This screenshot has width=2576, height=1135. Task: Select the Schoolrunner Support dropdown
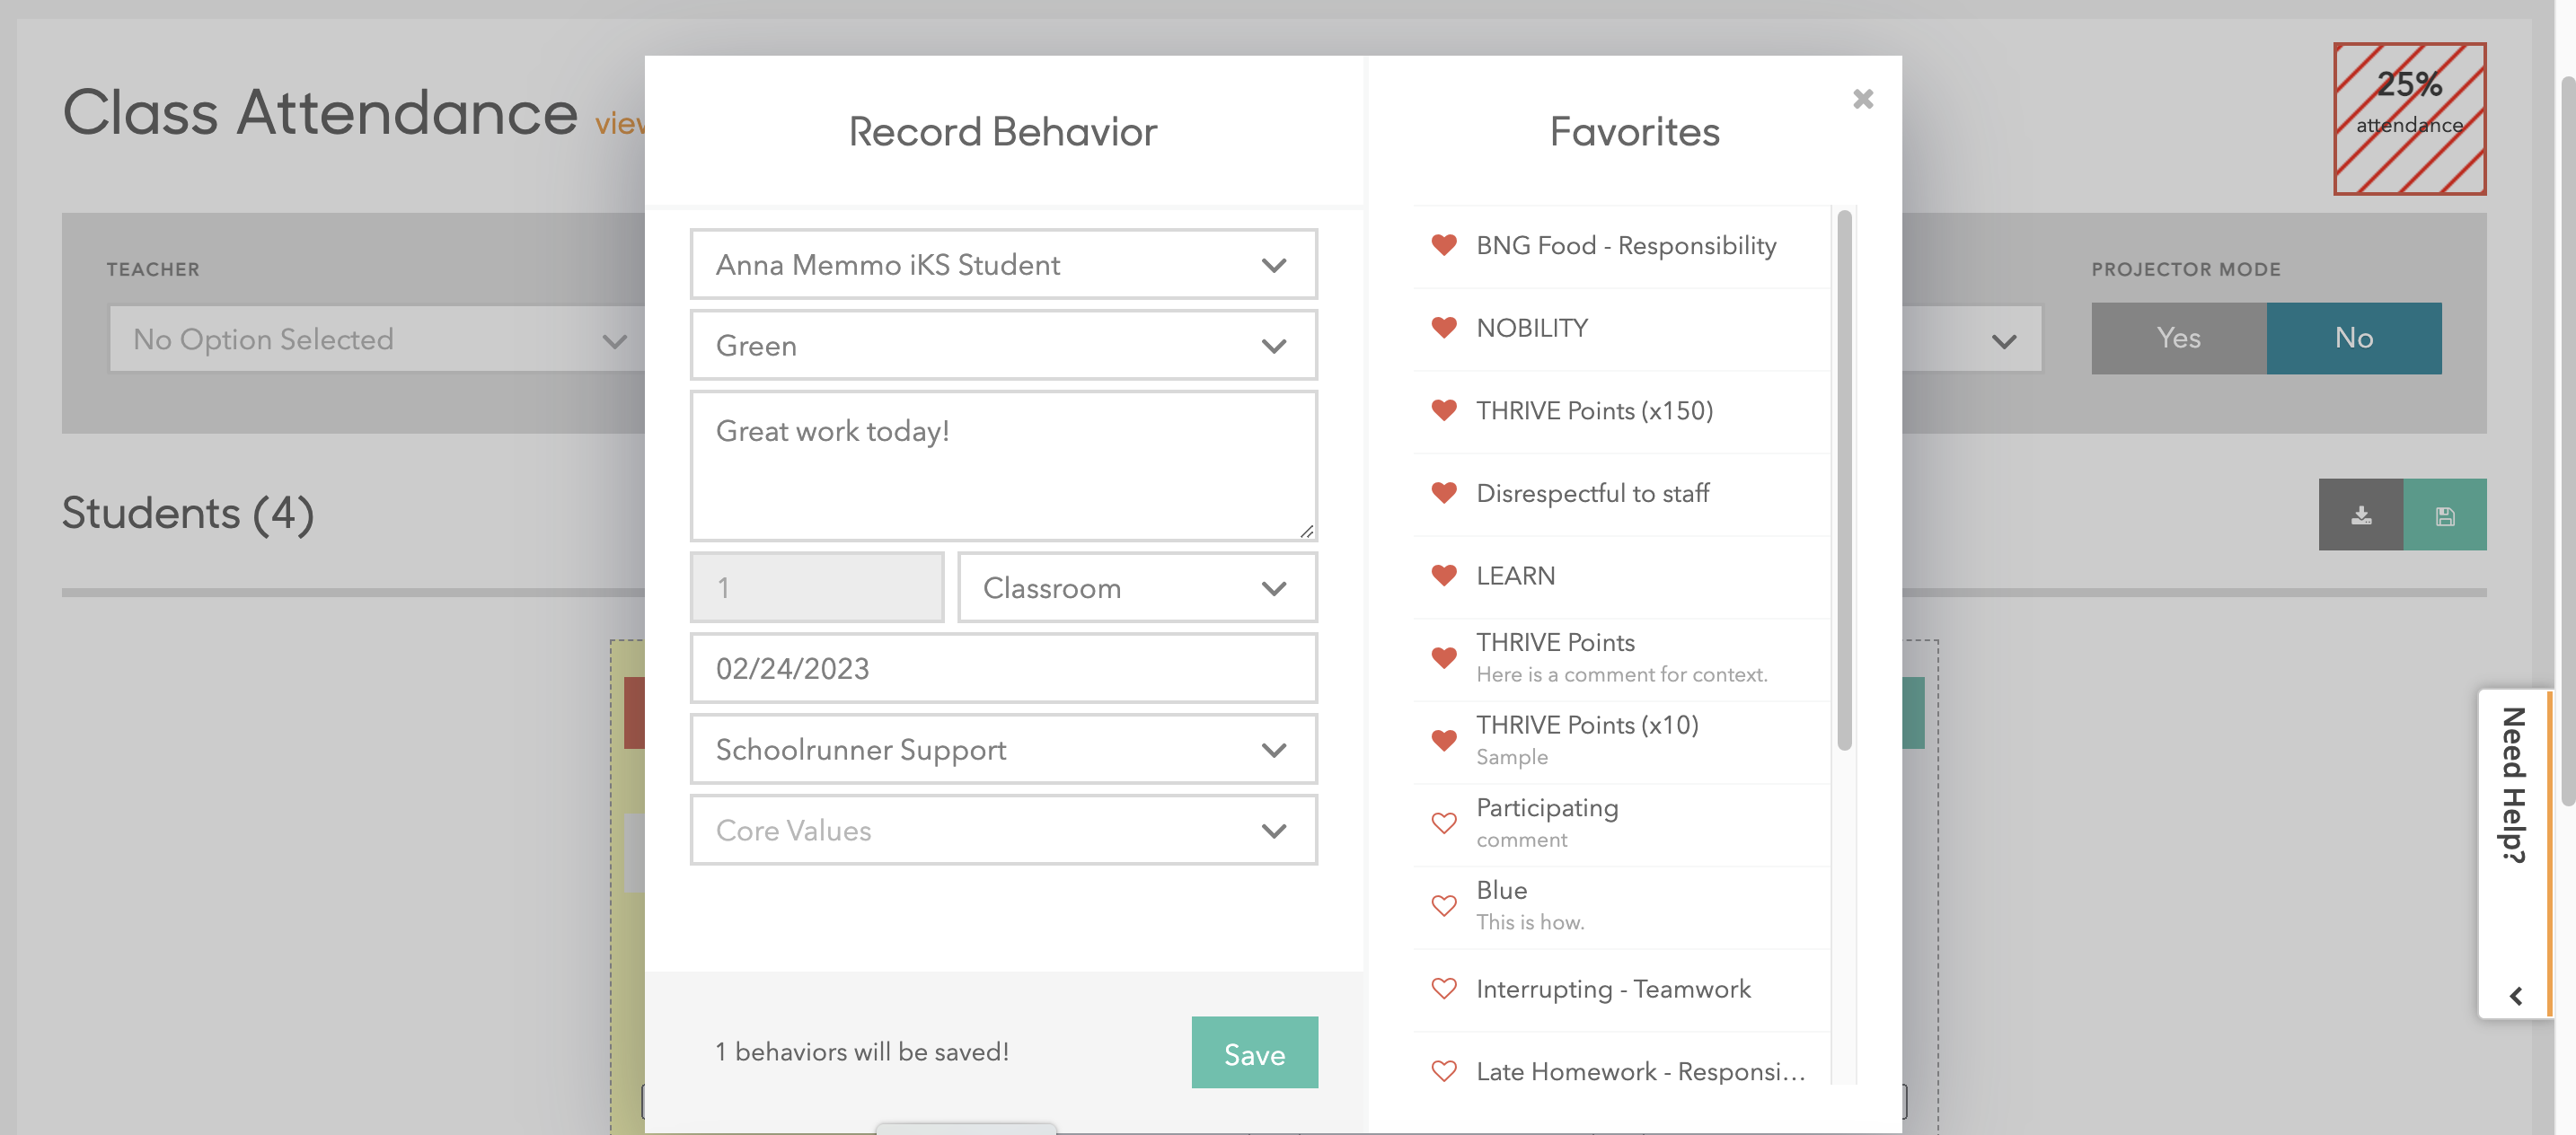click(1004, 749)
